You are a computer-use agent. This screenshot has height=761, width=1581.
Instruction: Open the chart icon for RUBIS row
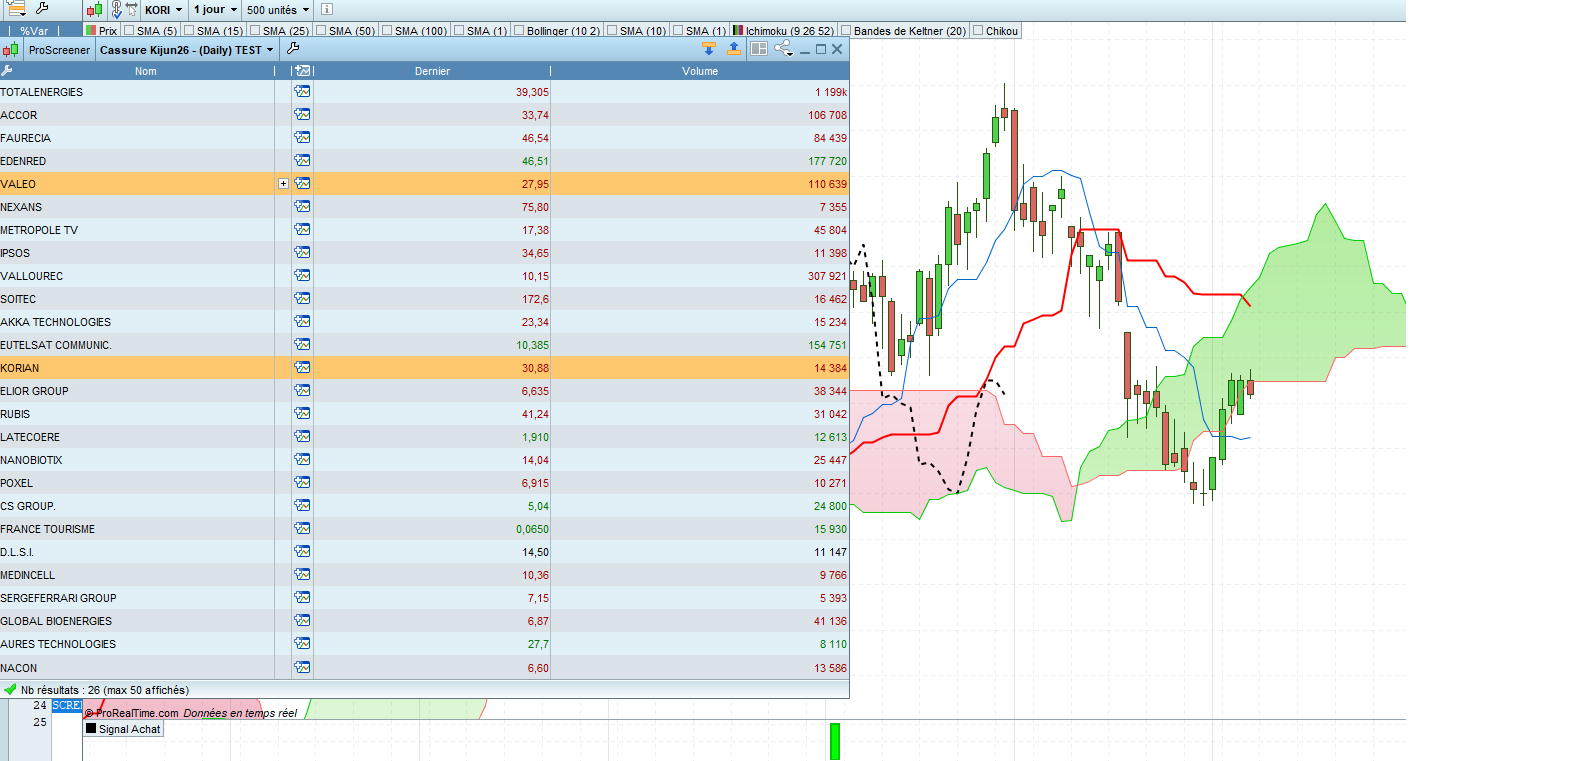coord(302,413)
